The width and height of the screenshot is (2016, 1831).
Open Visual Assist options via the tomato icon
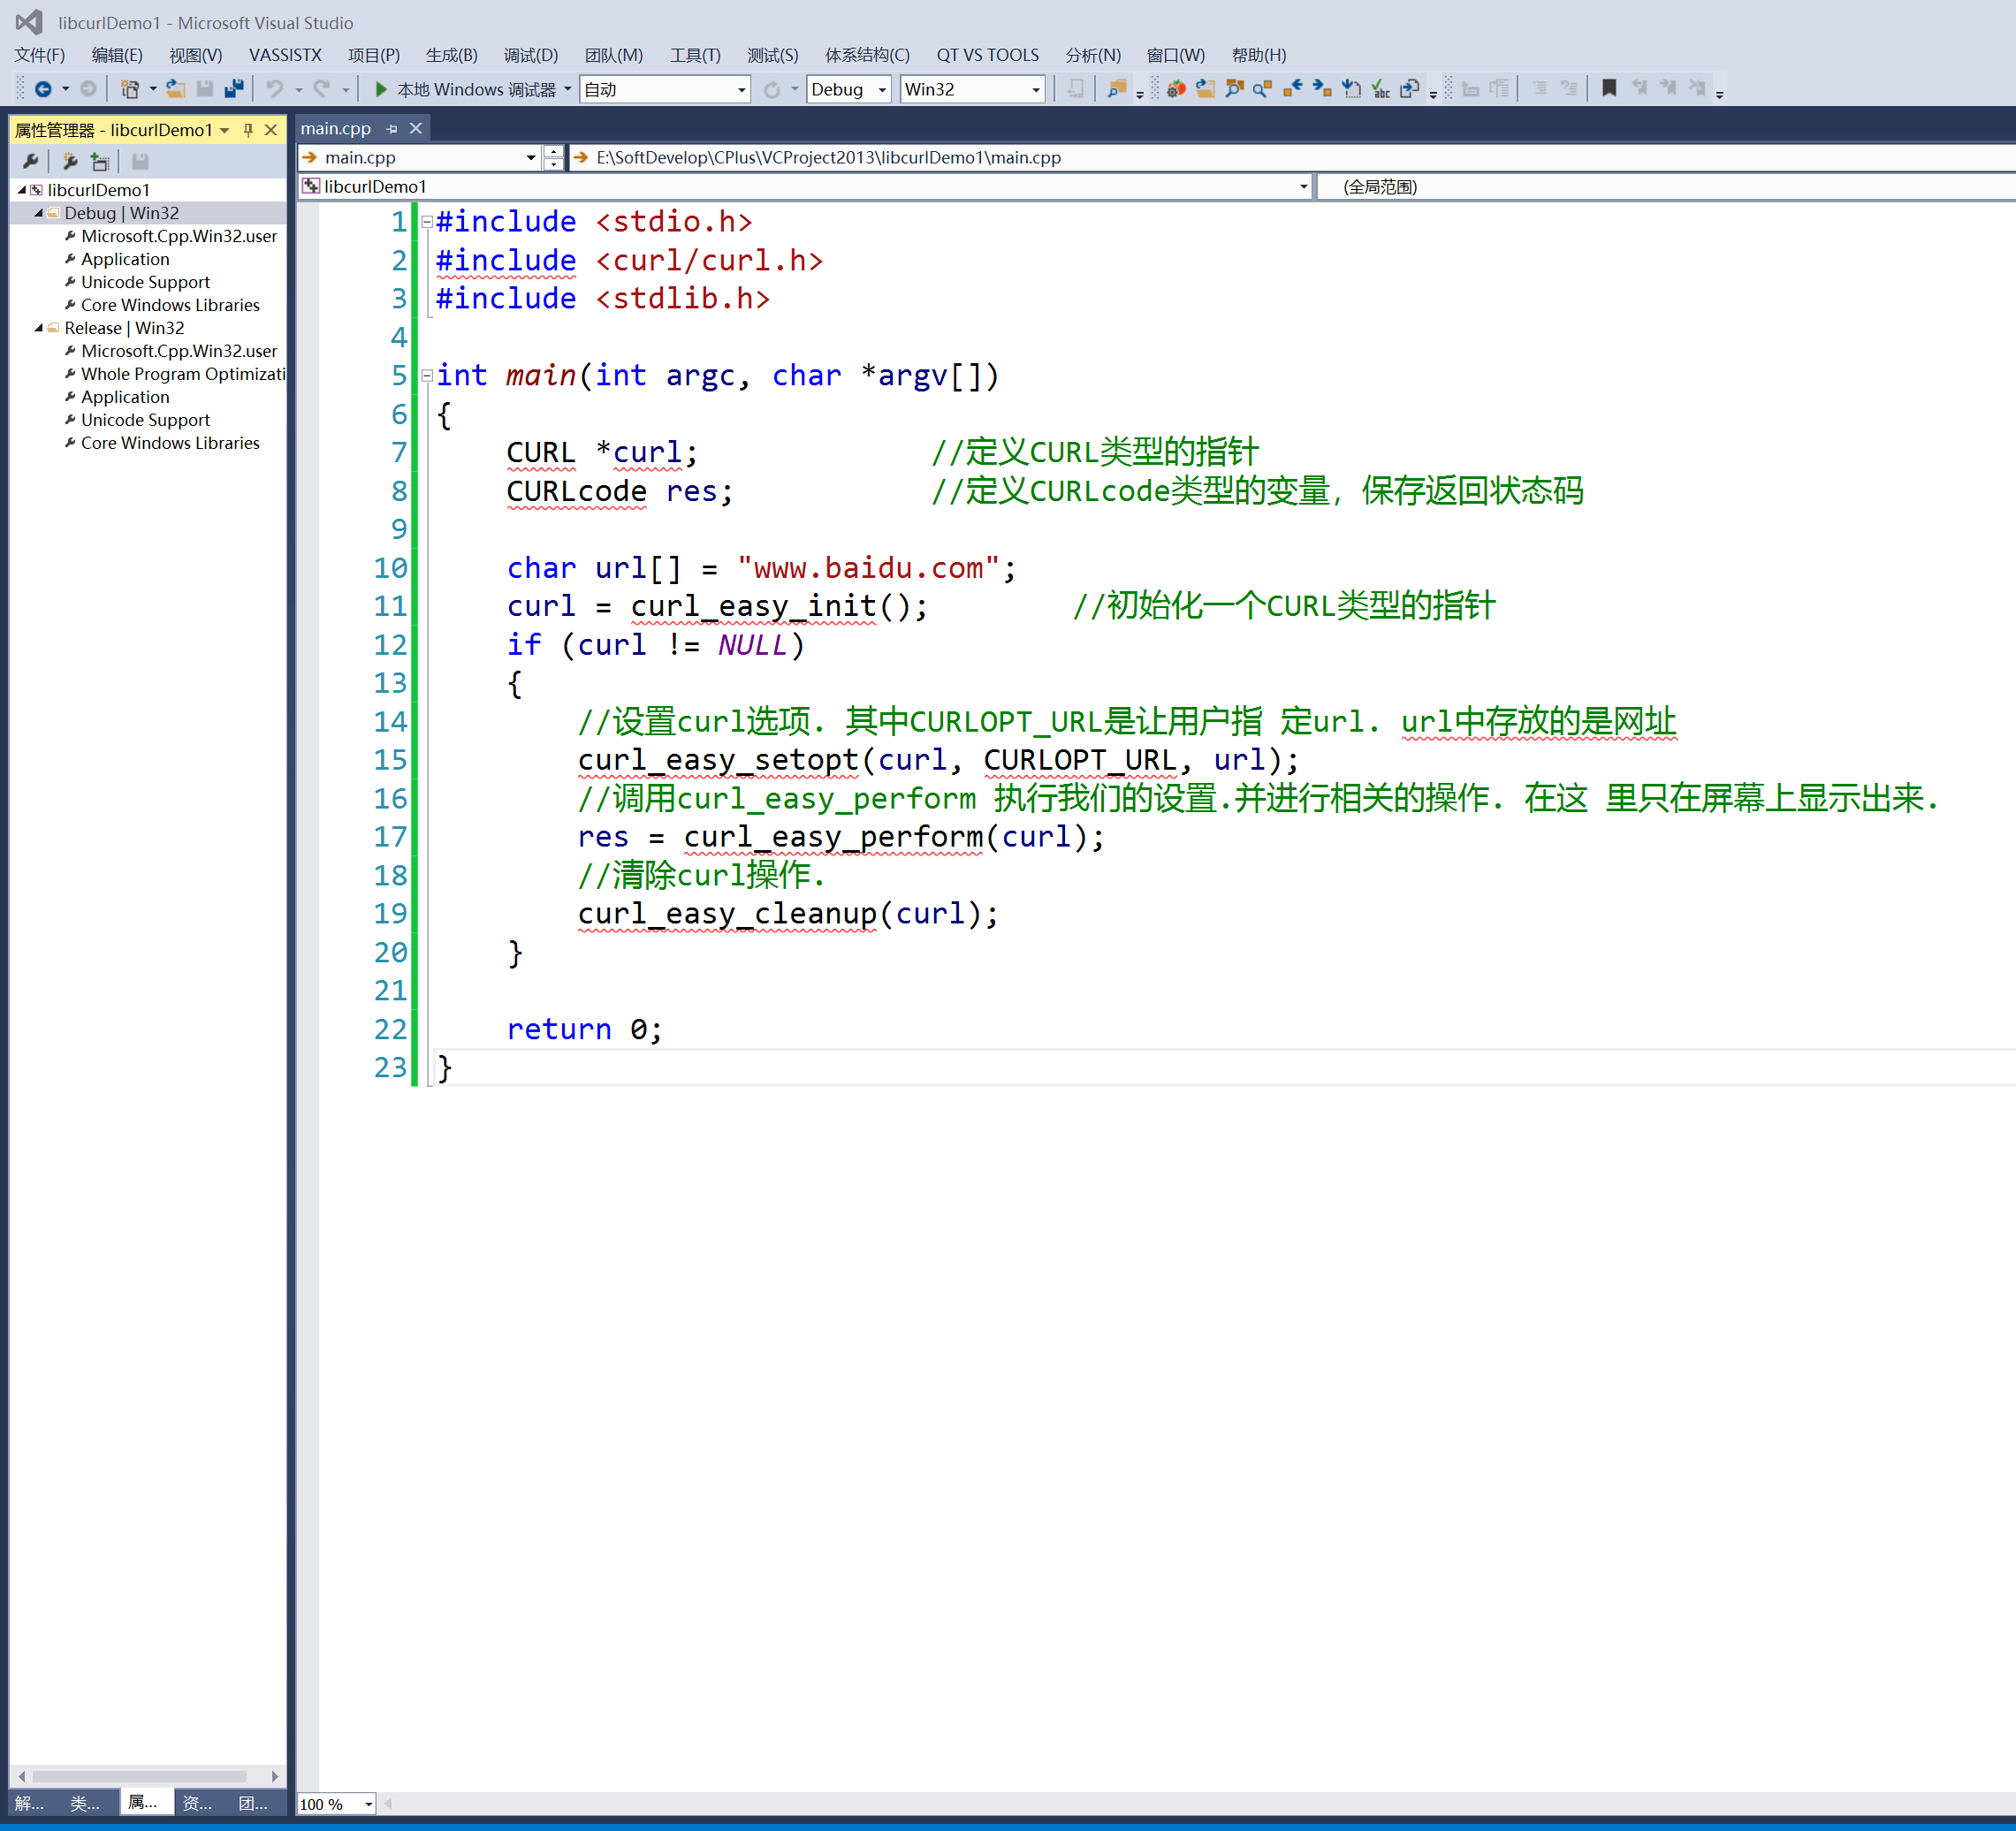click(1176, 88)
